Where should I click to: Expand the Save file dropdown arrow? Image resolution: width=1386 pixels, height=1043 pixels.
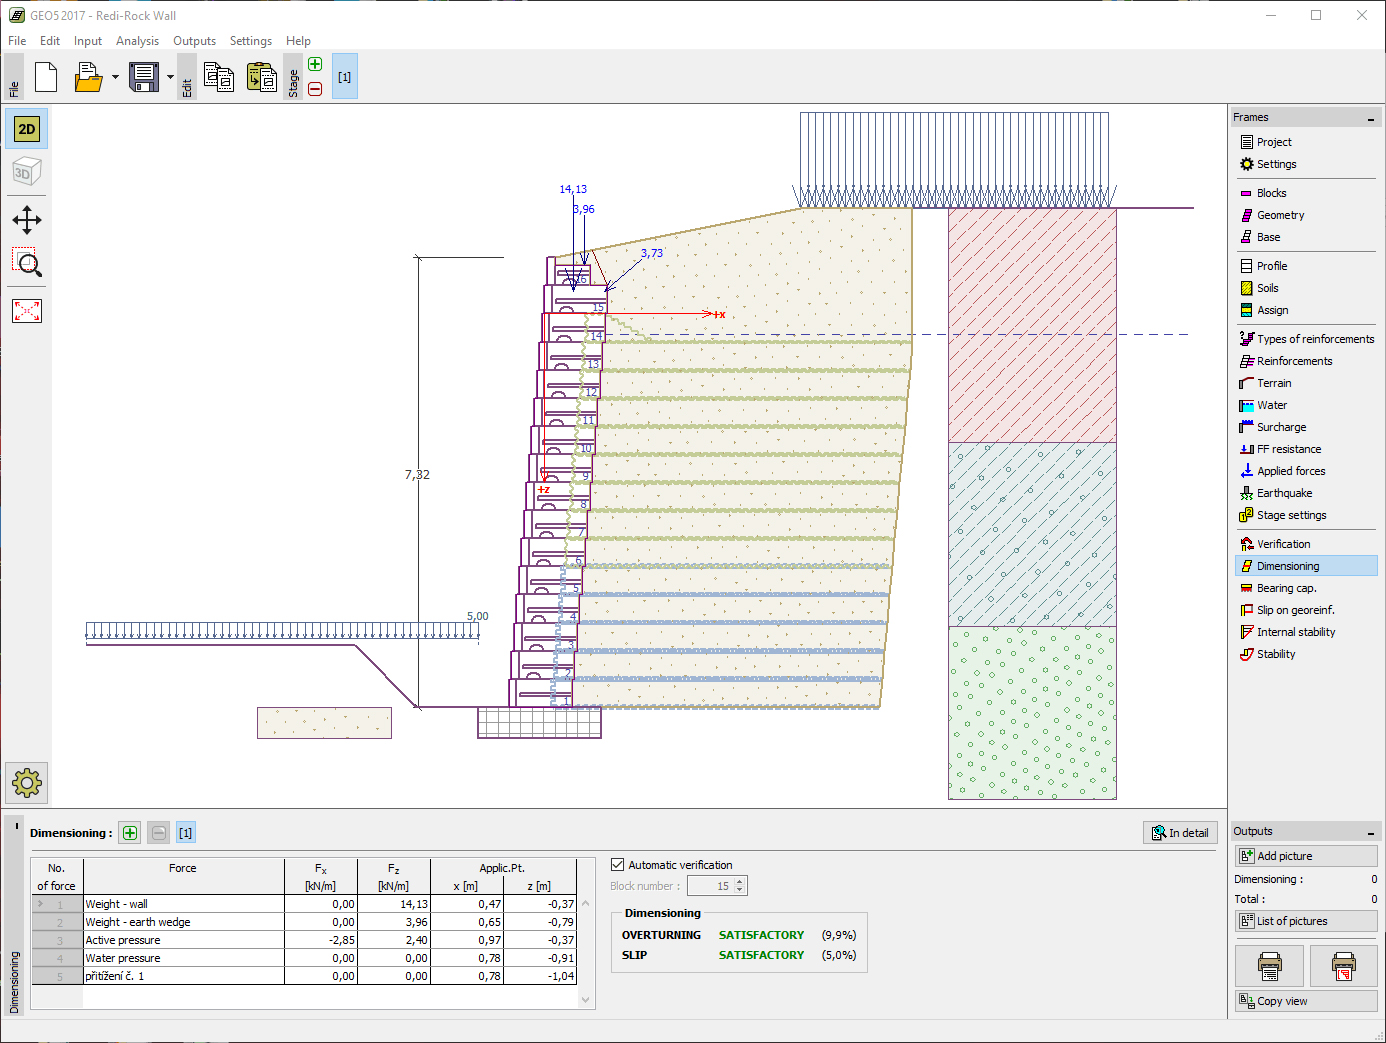click(x=170, y=77)
